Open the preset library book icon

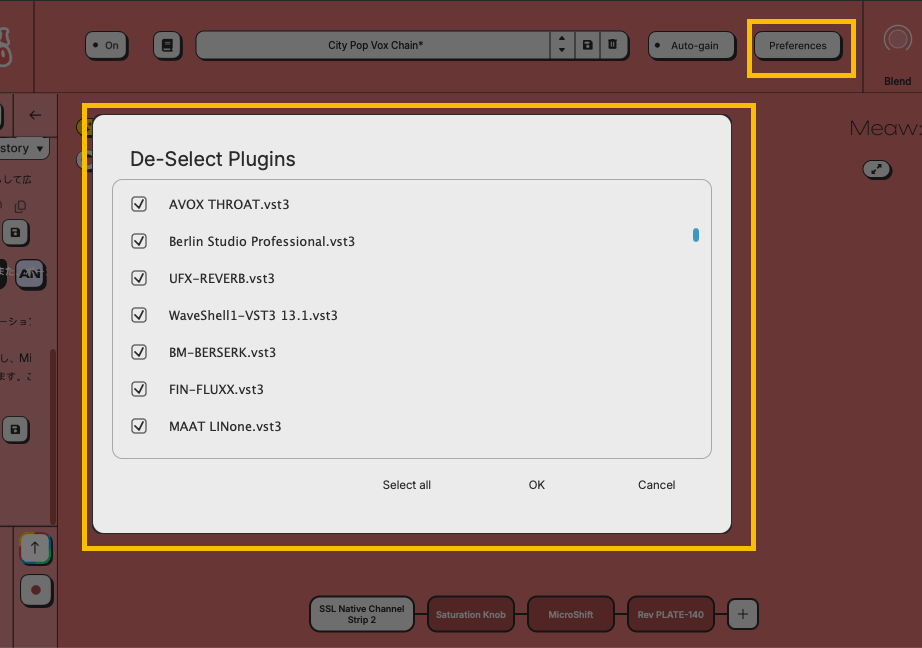click(167, 45)
